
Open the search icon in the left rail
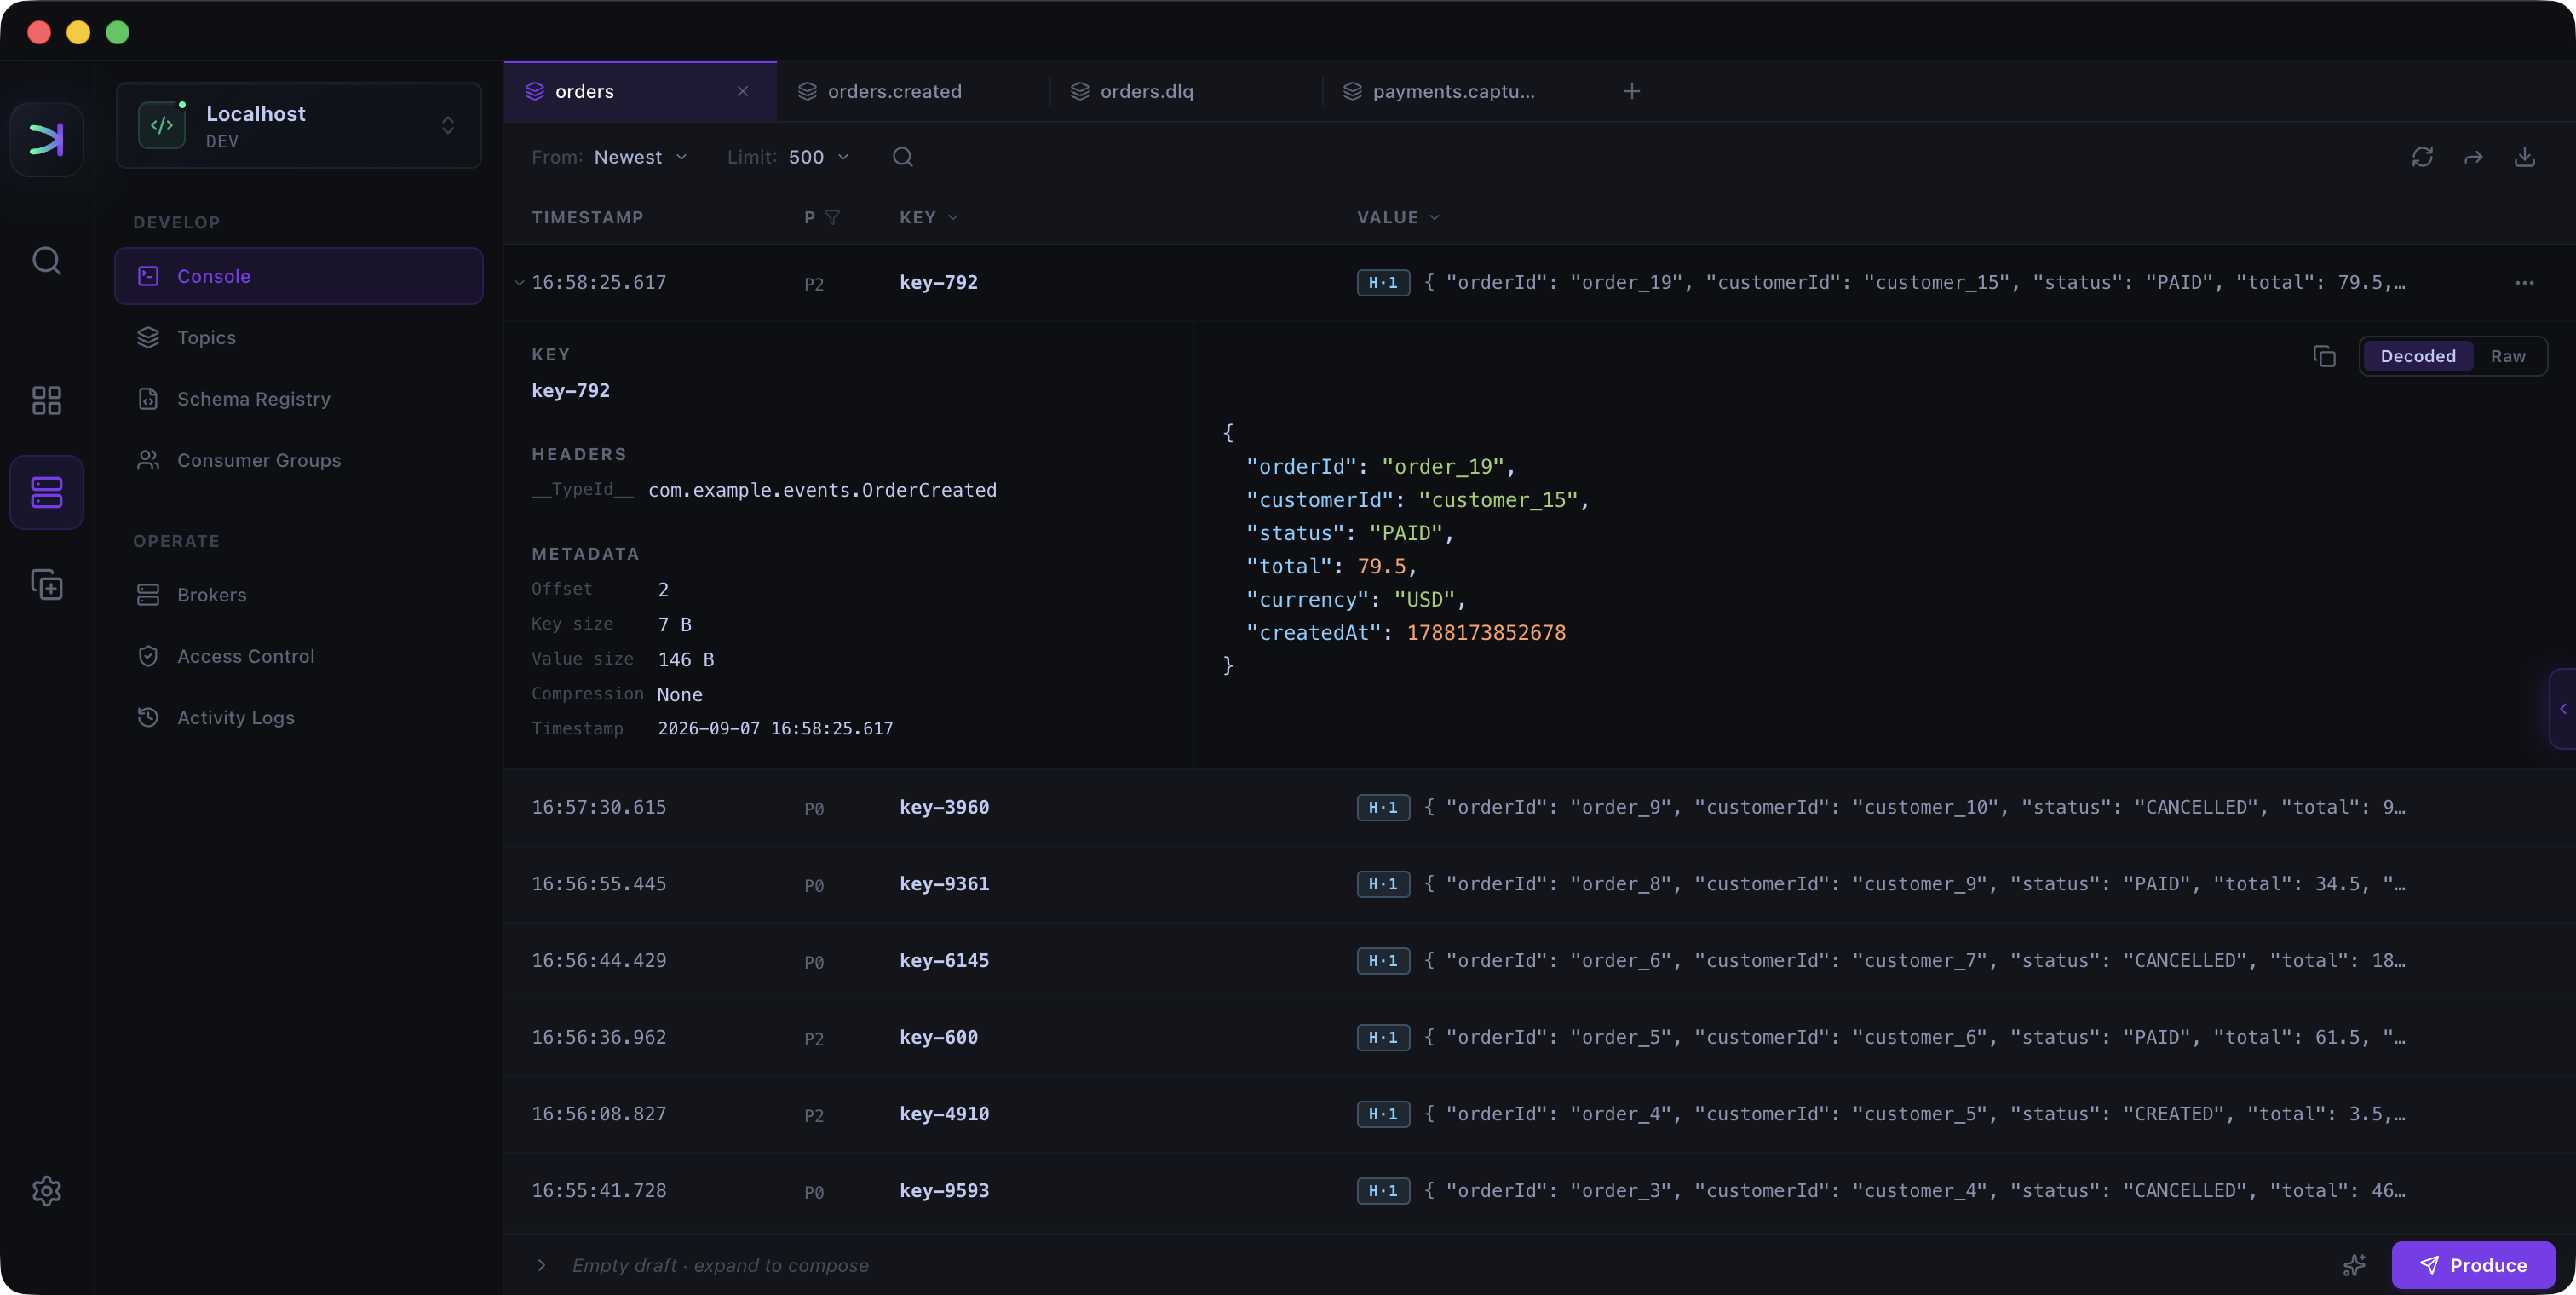46,261
